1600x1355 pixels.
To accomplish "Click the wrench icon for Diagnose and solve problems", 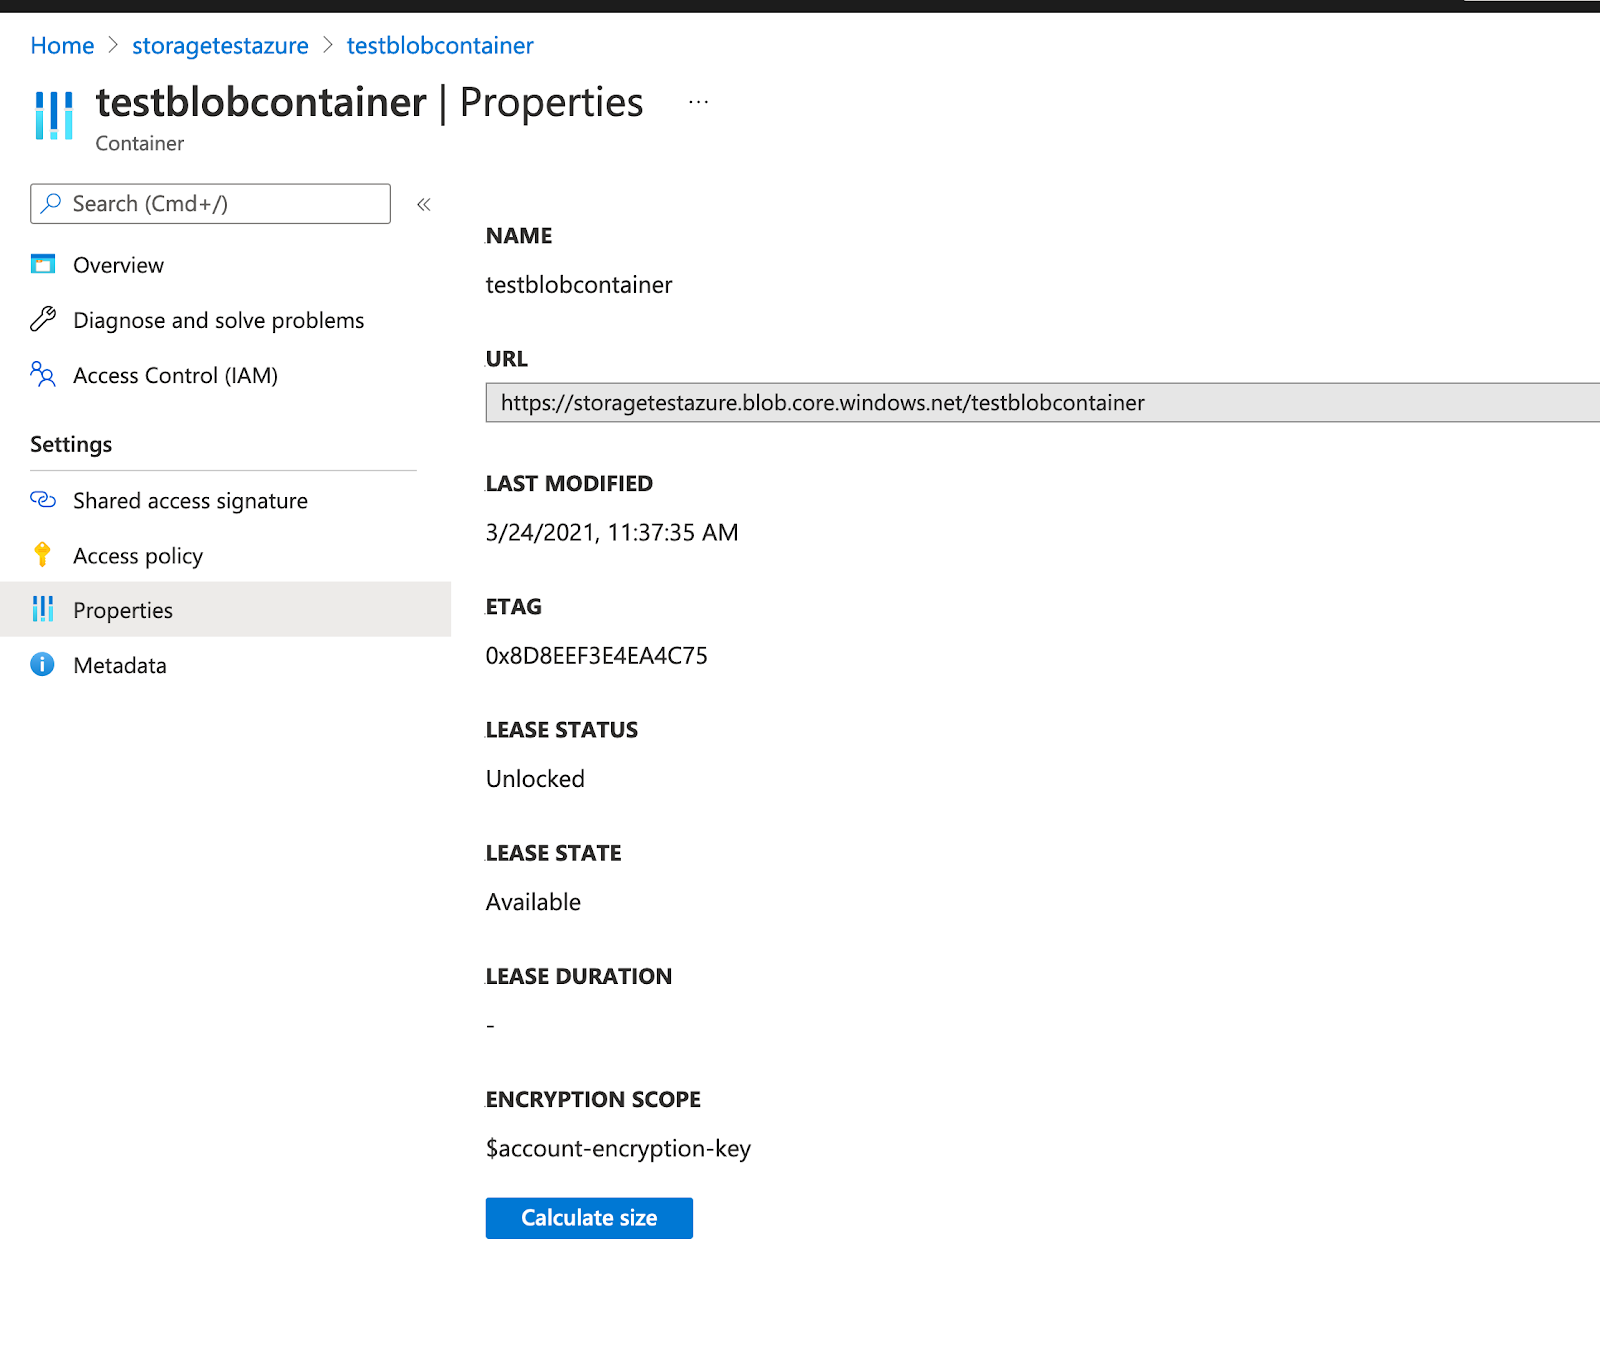I will point(42,319).
